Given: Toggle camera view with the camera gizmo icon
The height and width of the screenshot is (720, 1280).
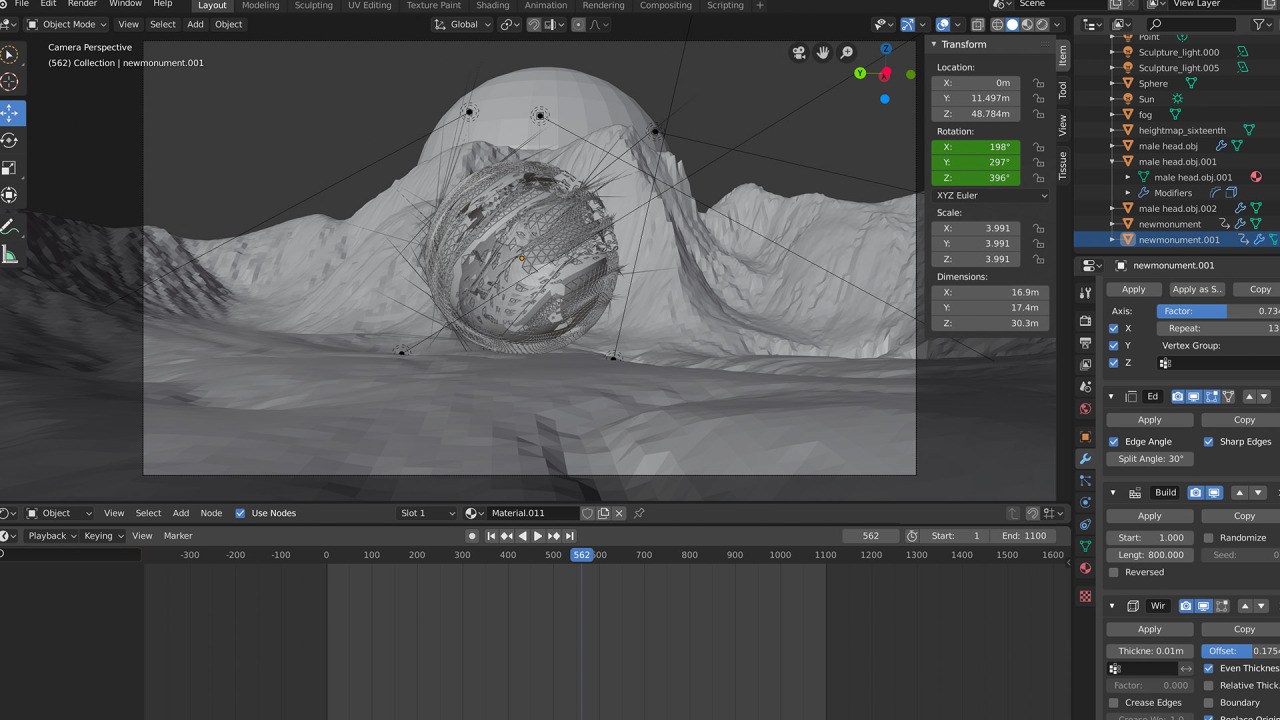Looking at the screenshot, I should click(x=799, y=53).
